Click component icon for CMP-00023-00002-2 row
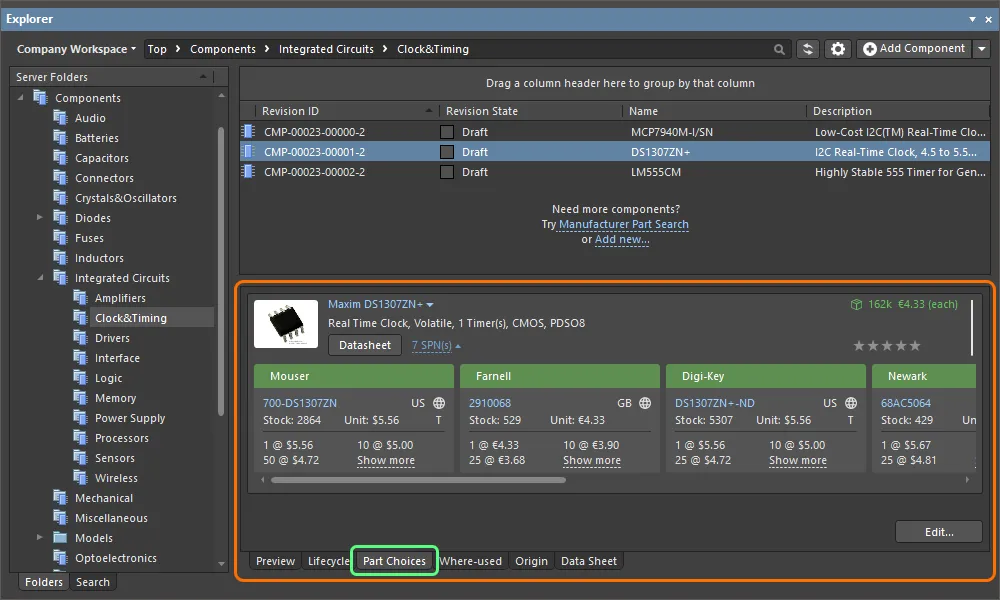Viewport: 1000px width, 600px height. point(248,172)
